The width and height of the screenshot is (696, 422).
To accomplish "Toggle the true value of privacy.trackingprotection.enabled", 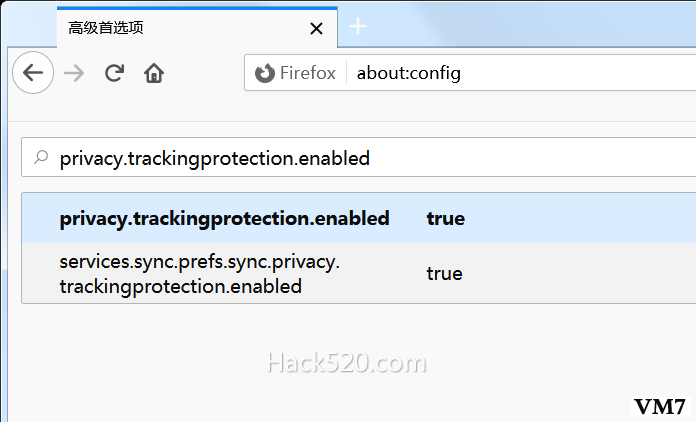I will pos(445,218).
